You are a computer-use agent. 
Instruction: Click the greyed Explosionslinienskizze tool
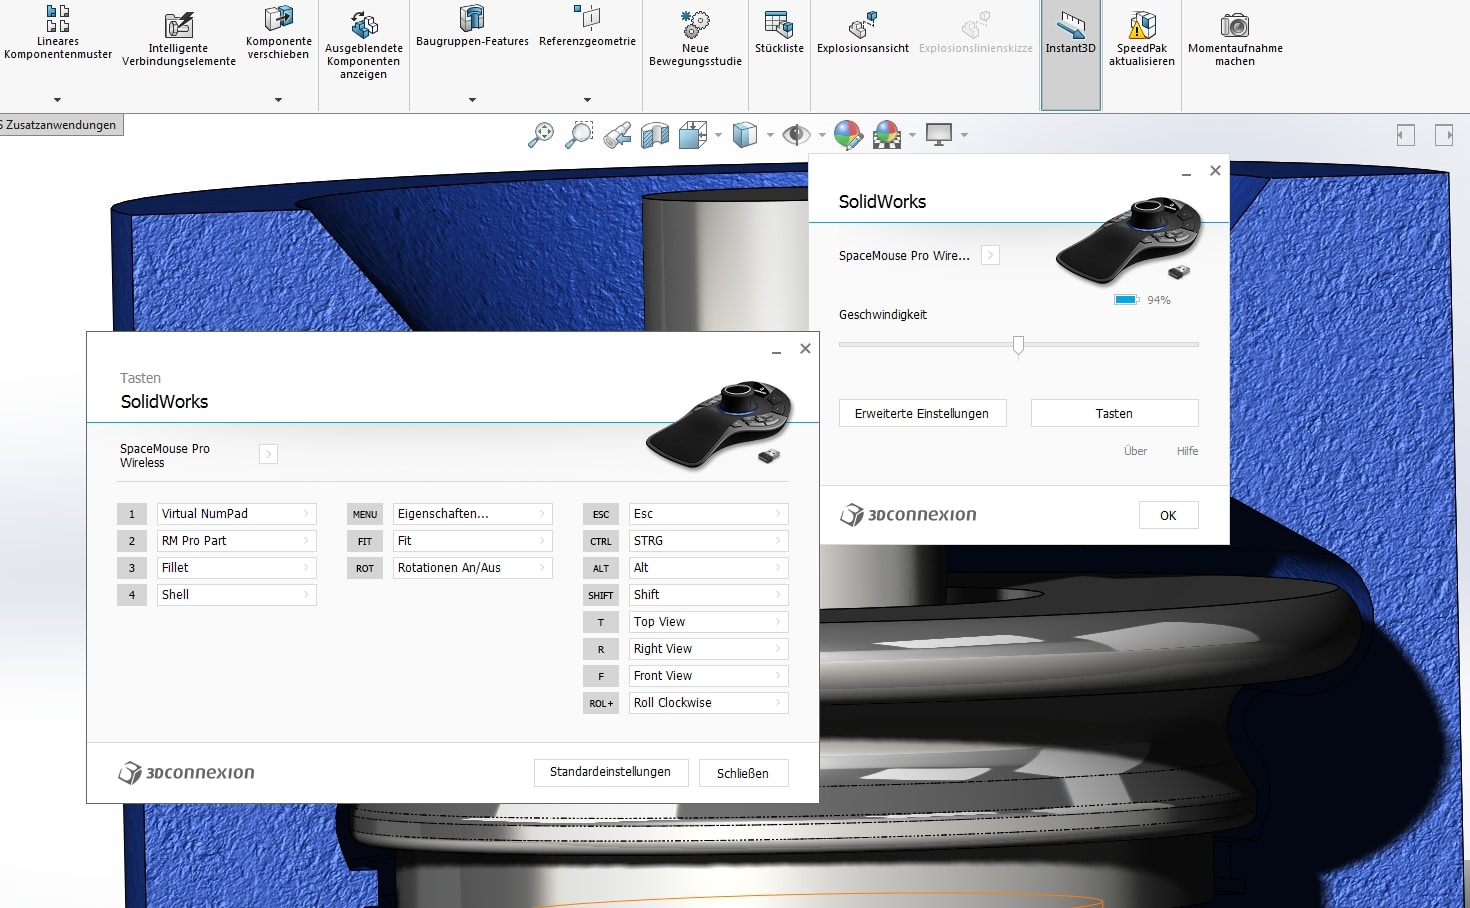pyautogui.click(x=976, y=33)
